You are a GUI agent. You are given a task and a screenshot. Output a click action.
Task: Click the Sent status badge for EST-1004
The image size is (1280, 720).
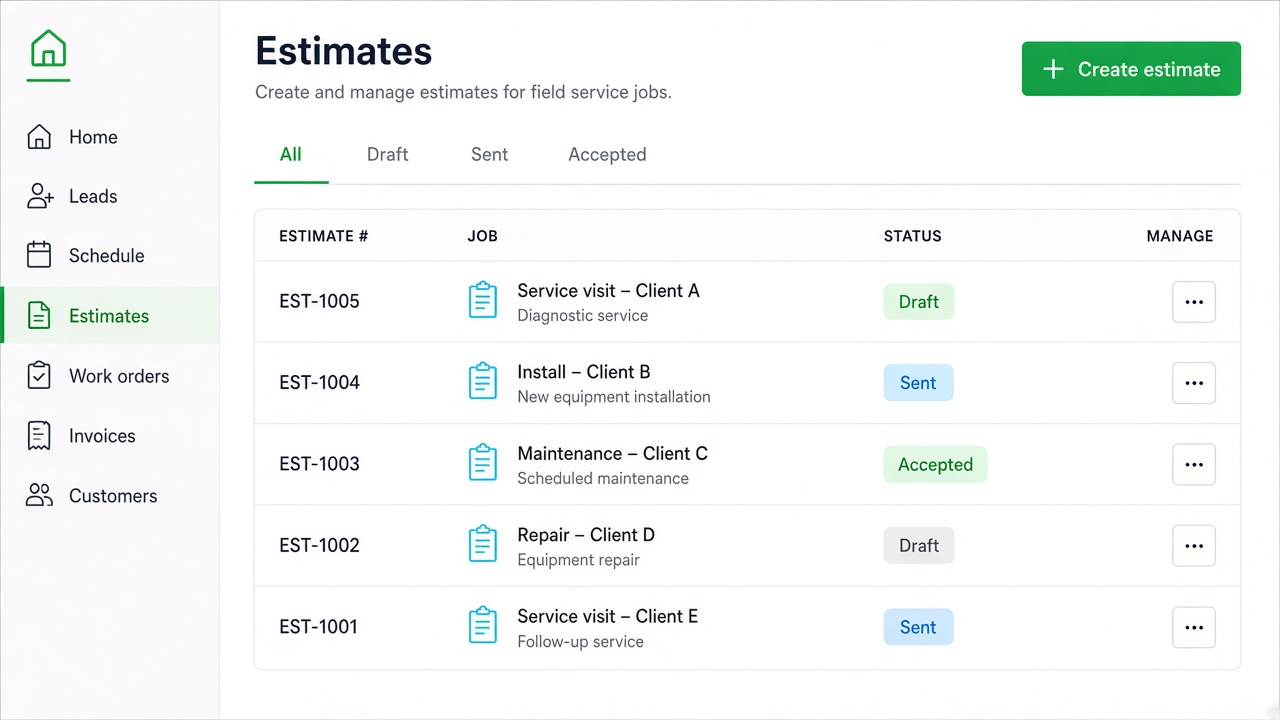click(918, 383)
